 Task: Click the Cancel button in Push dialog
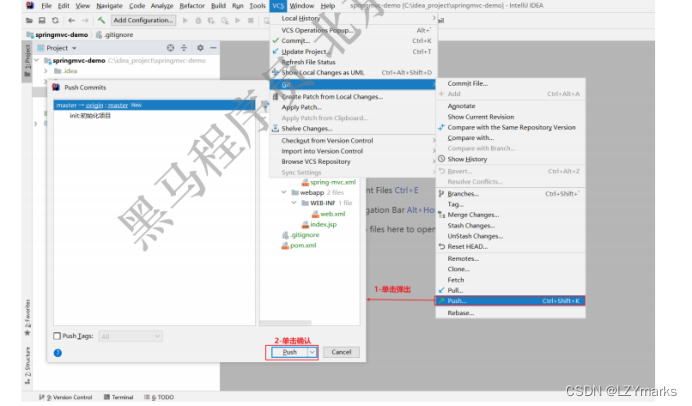[341, 352]
